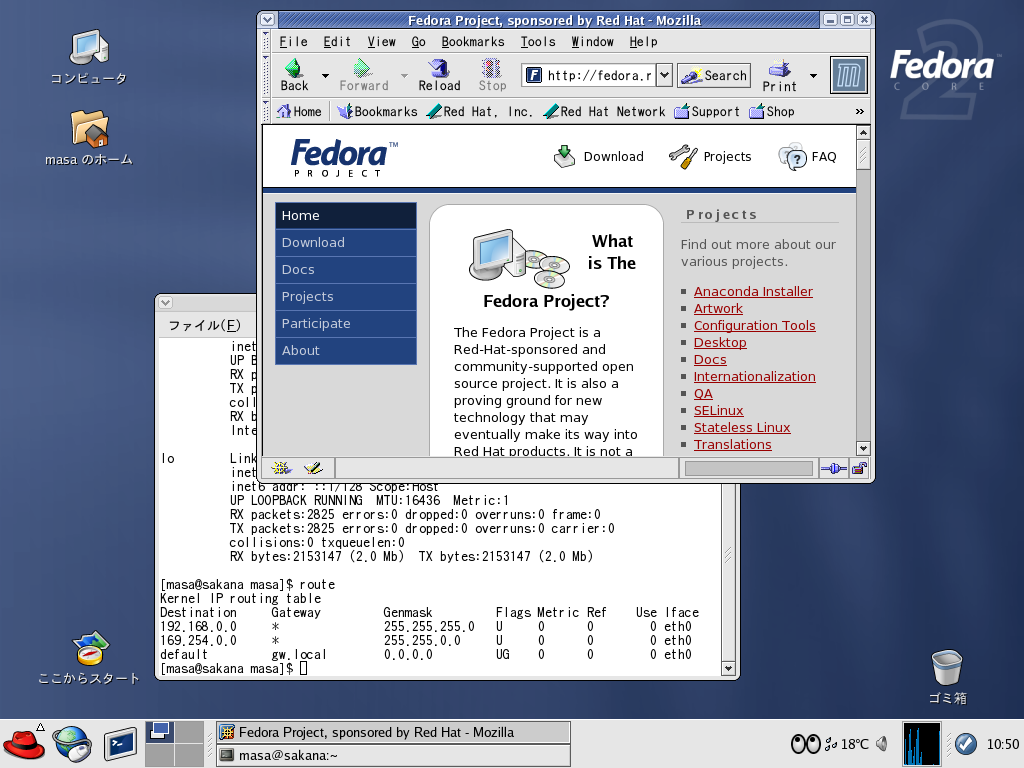Open the File menu in Mozilla
Image resolution: width=1024 pixels, height=768 pixels.
(x=293, y=42)
